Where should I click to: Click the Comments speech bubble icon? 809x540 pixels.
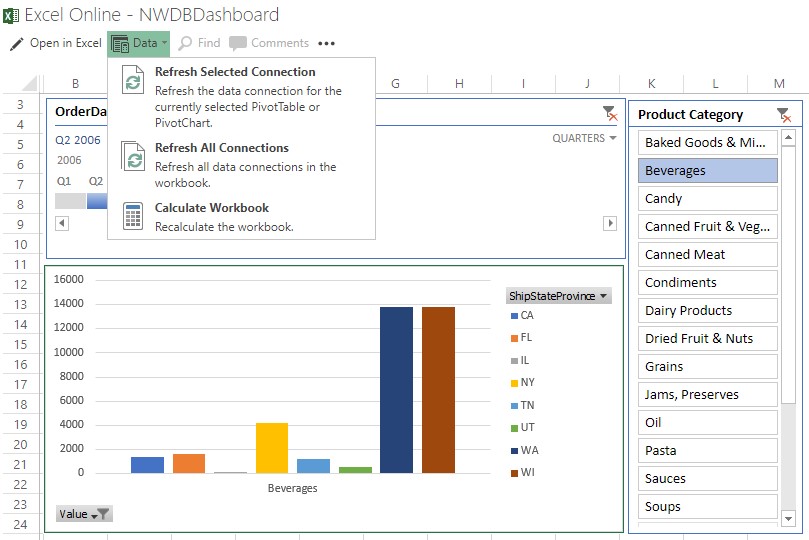point(237,43)
